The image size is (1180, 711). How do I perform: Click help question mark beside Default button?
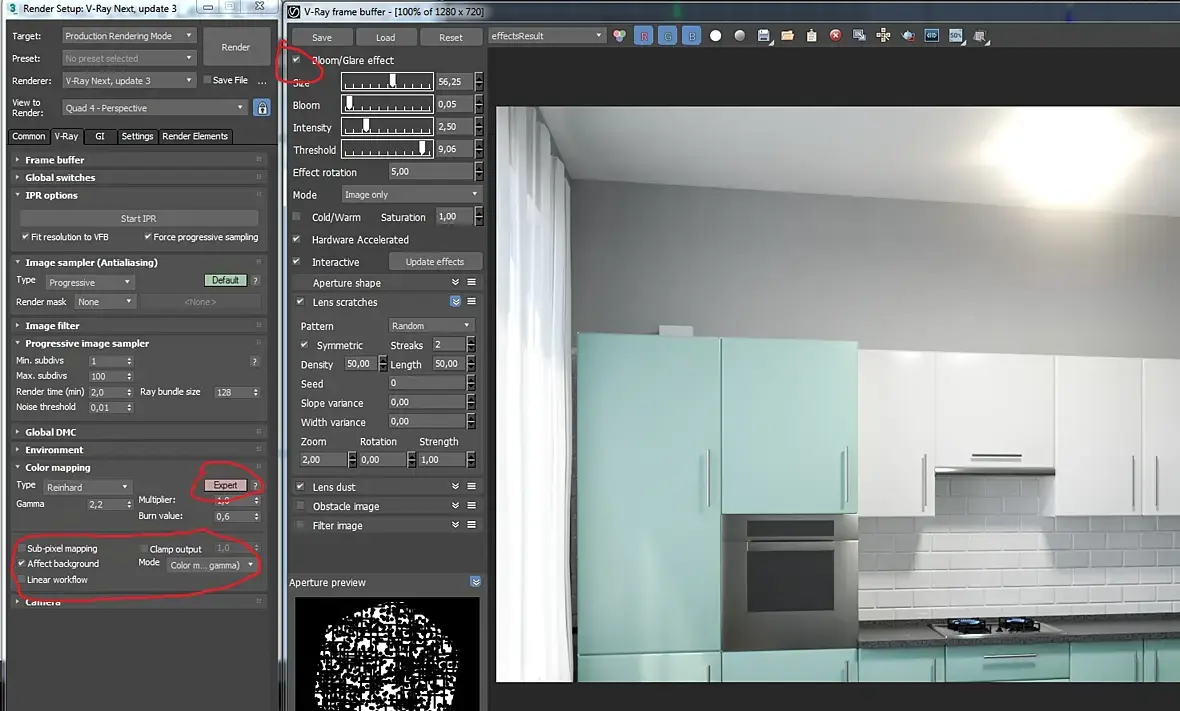coord(256,280)
